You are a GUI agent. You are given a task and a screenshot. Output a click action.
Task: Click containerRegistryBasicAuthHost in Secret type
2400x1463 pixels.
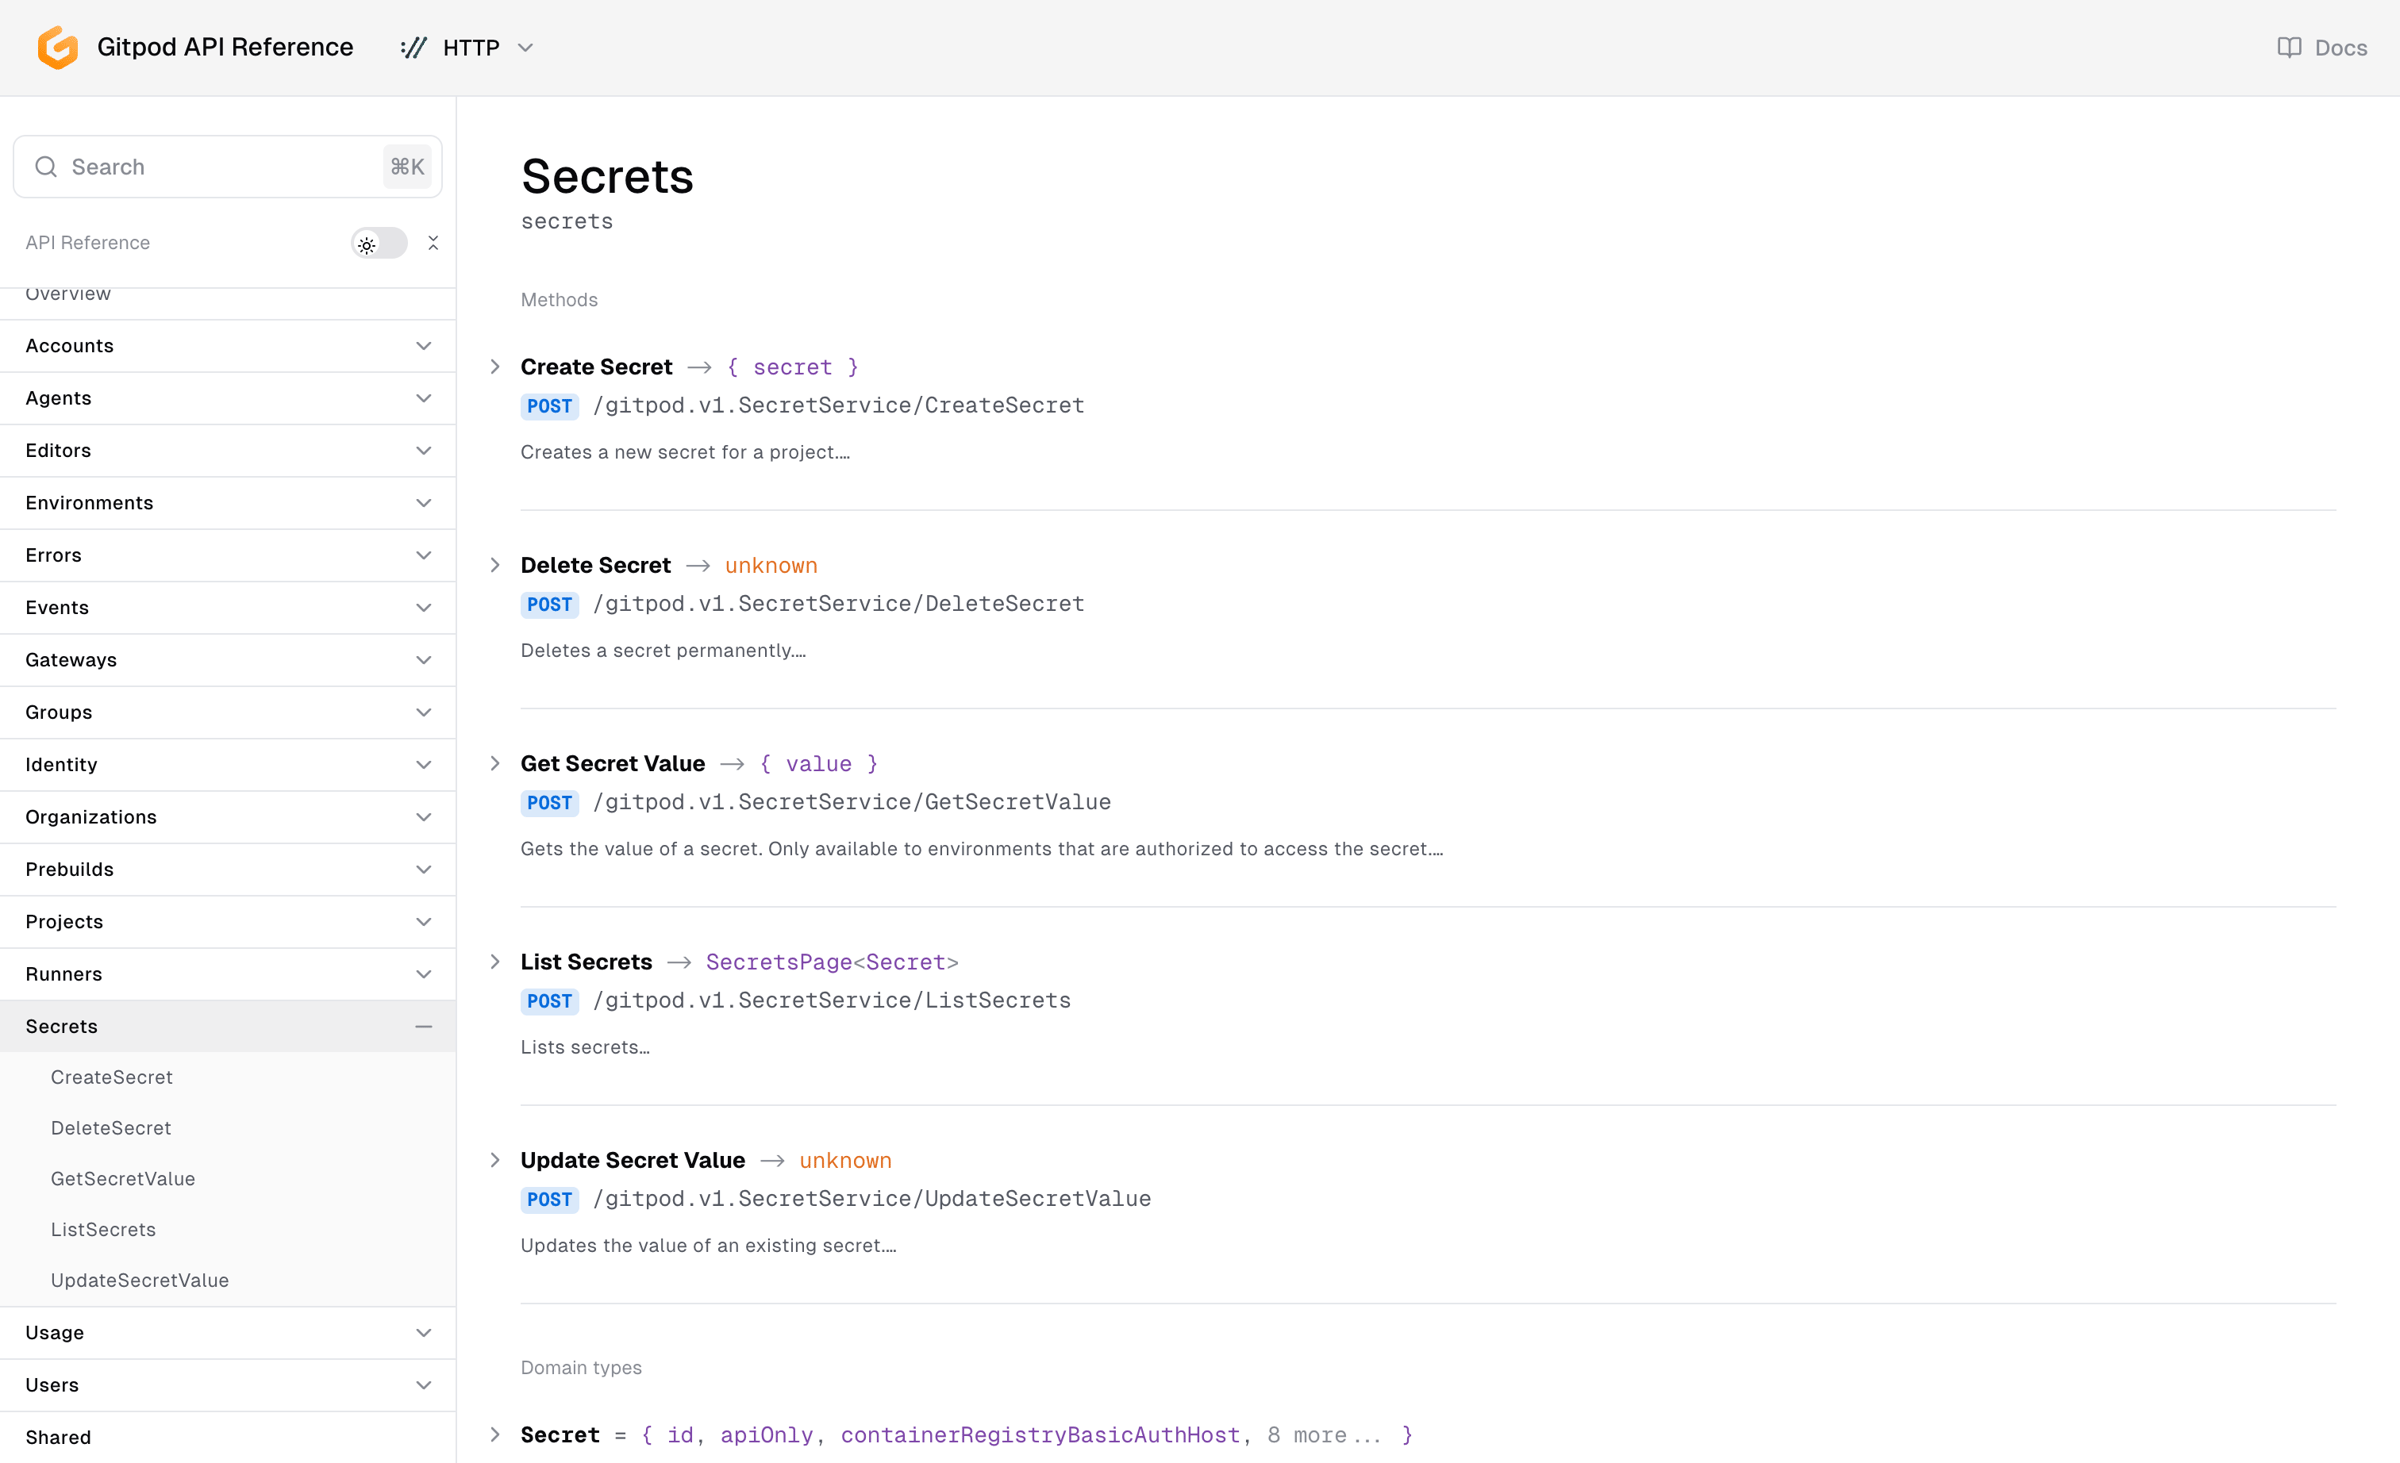tap(1040, 1435)
